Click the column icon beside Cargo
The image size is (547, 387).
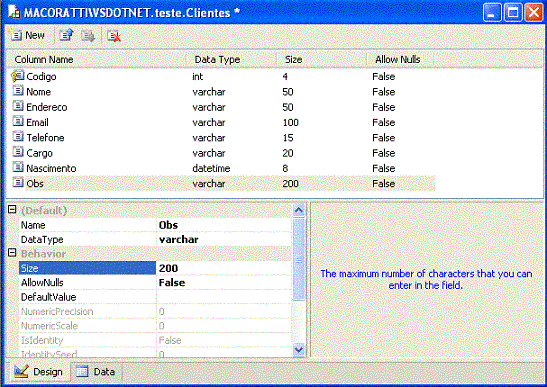18,152
